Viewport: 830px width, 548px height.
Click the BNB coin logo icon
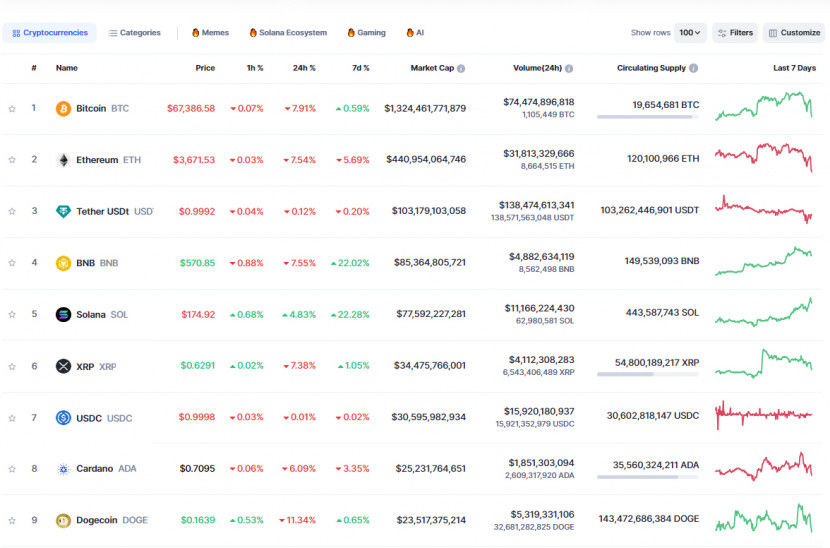coord(63,263)
